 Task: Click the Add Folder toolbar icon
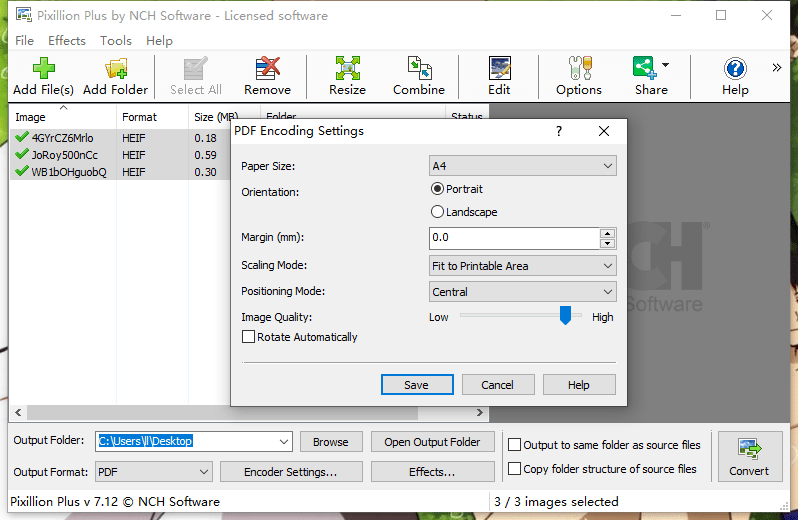pos(116,69)
